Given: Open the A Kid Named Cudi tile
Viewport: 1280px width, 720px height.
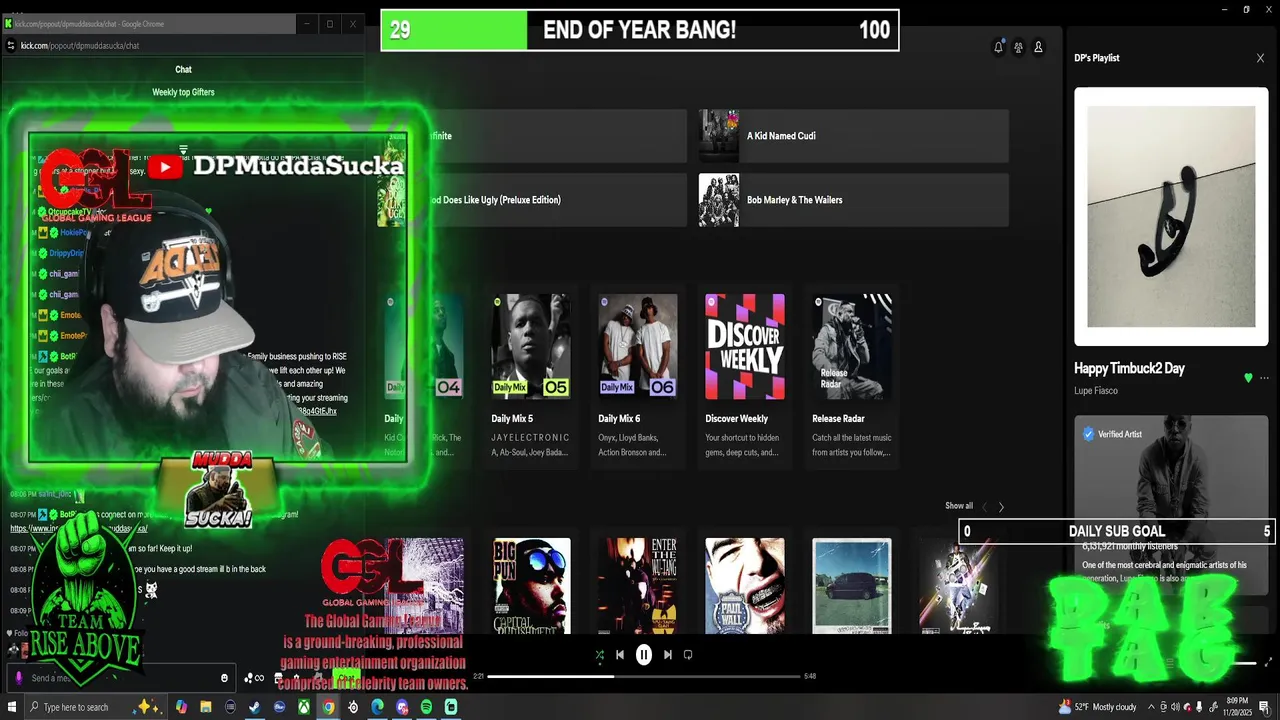Looking at the screenshot, I should tap(854, 136).
